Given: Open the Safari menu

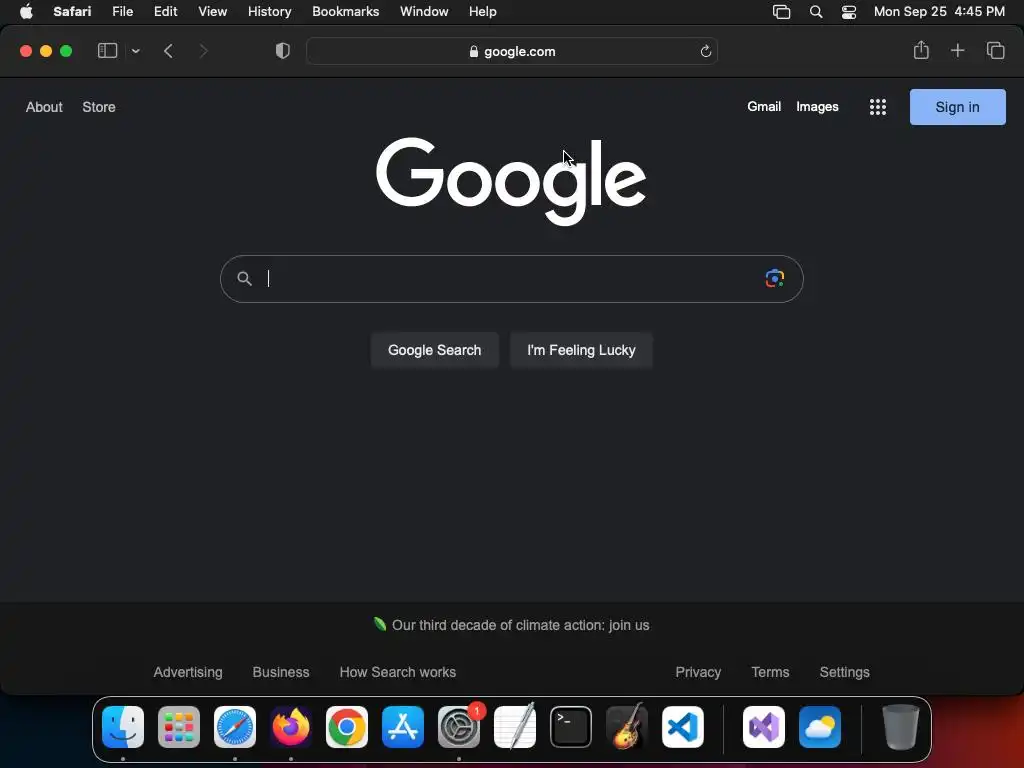Looking at the screenshot, I should 72,12.
